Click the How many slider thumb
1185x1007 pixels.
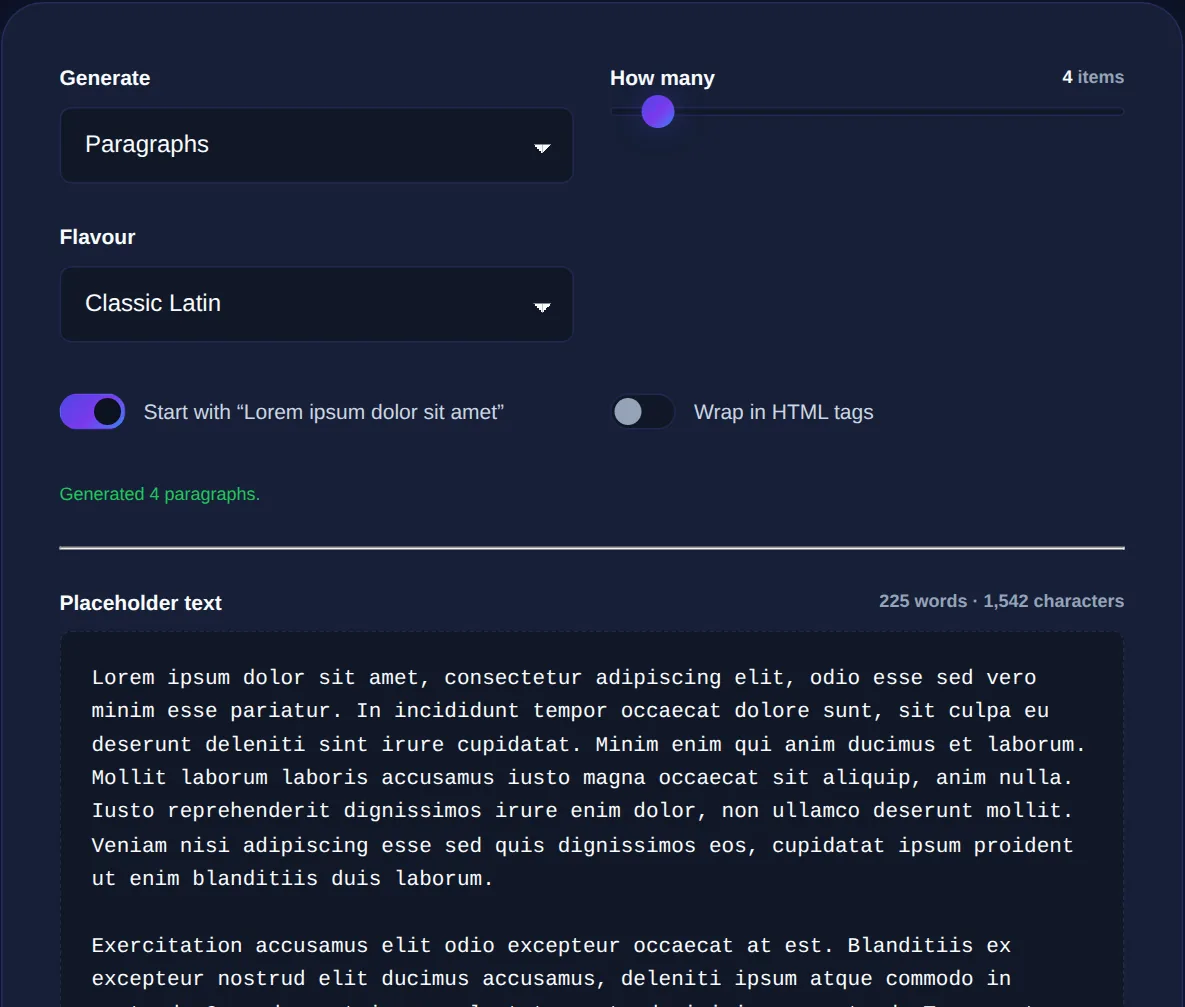coord(657,112)
